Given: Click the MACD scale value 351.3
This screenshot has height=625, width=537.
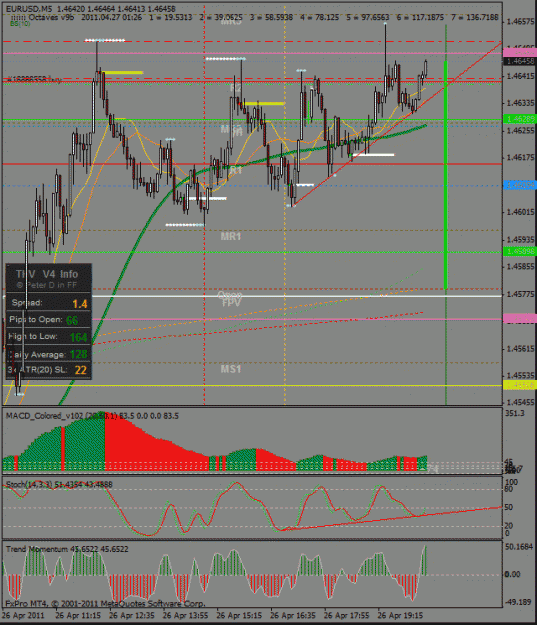Looking at the screenshot, I should 515,414.
